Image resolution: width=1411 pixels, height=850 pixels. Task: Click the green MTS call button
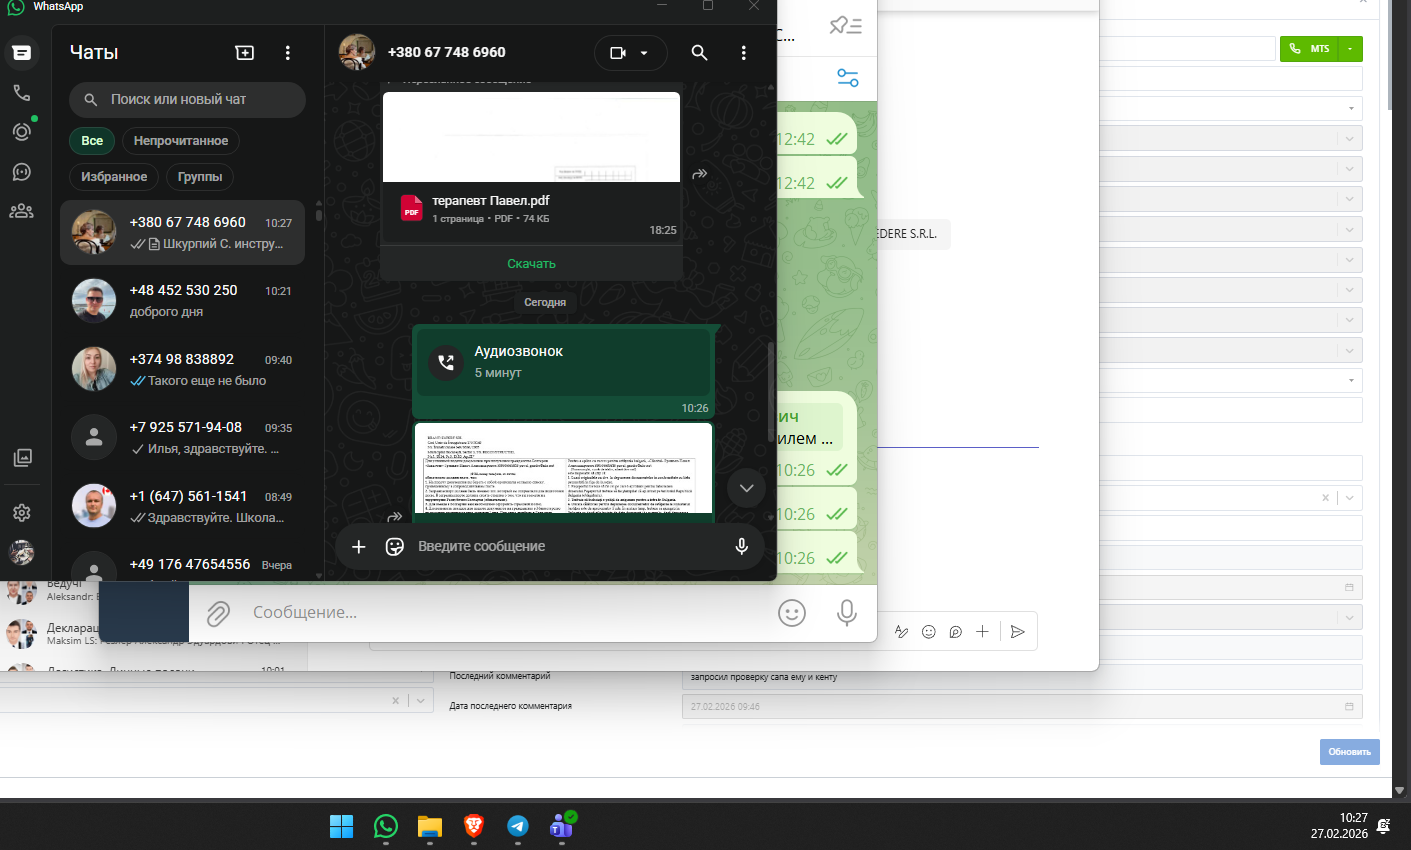click(1310, 49)
